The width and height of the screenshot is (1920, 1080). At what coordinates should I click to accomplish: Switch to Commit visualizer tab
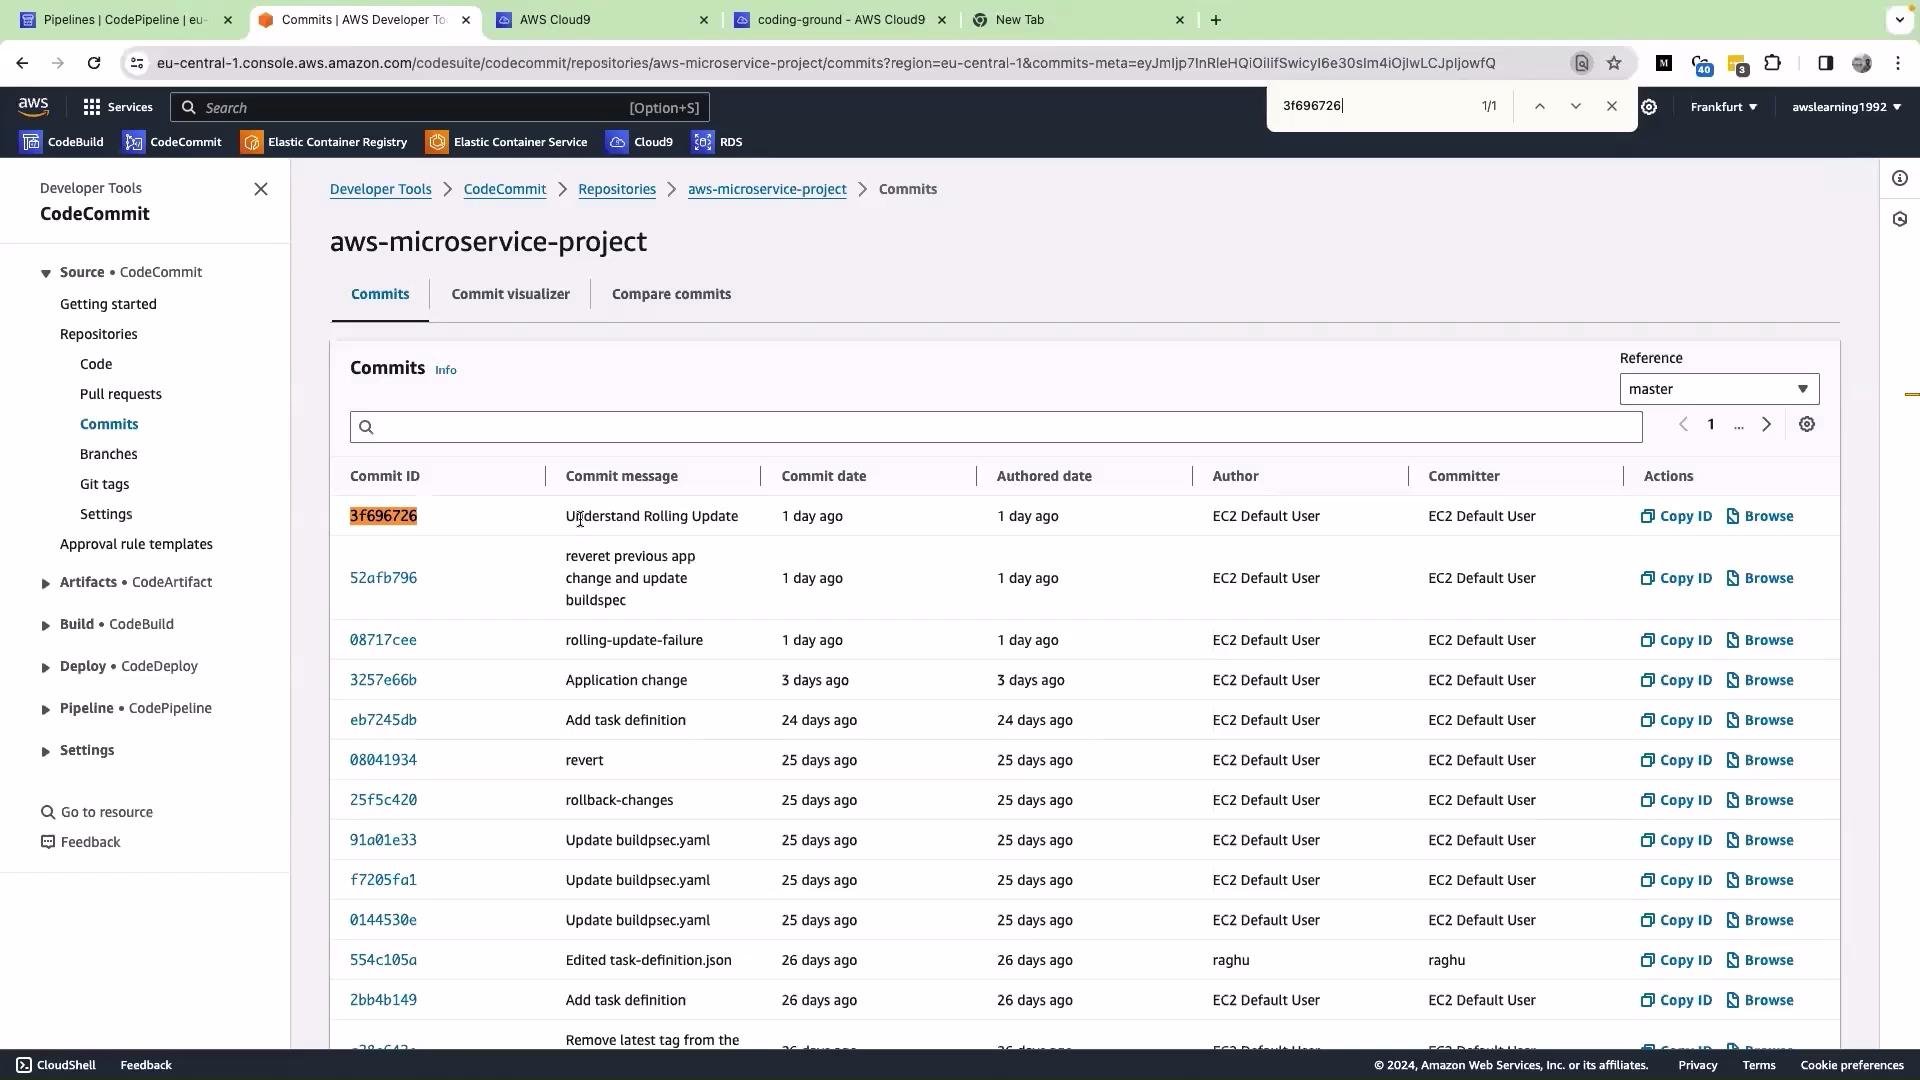[510, 294]
